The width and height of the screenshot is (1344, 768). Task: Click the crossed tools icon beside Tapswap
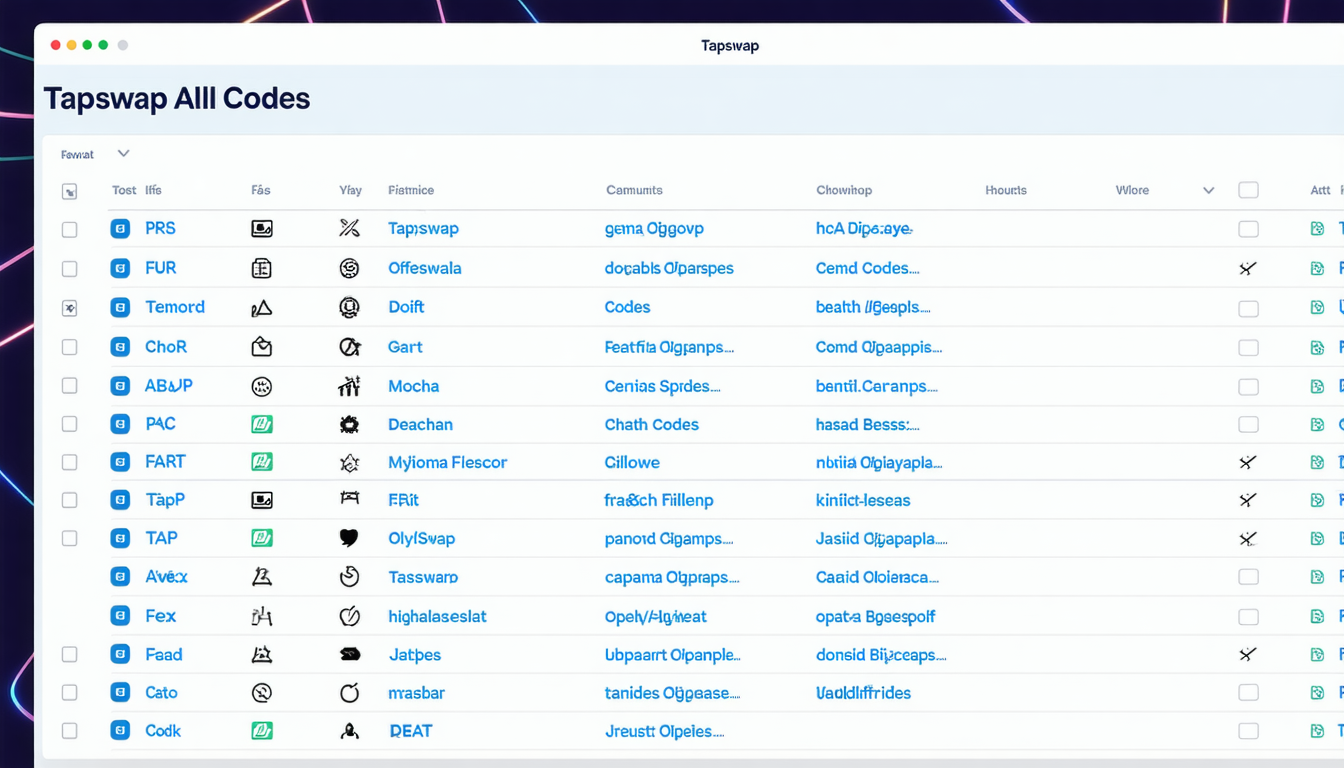(349, 229)
